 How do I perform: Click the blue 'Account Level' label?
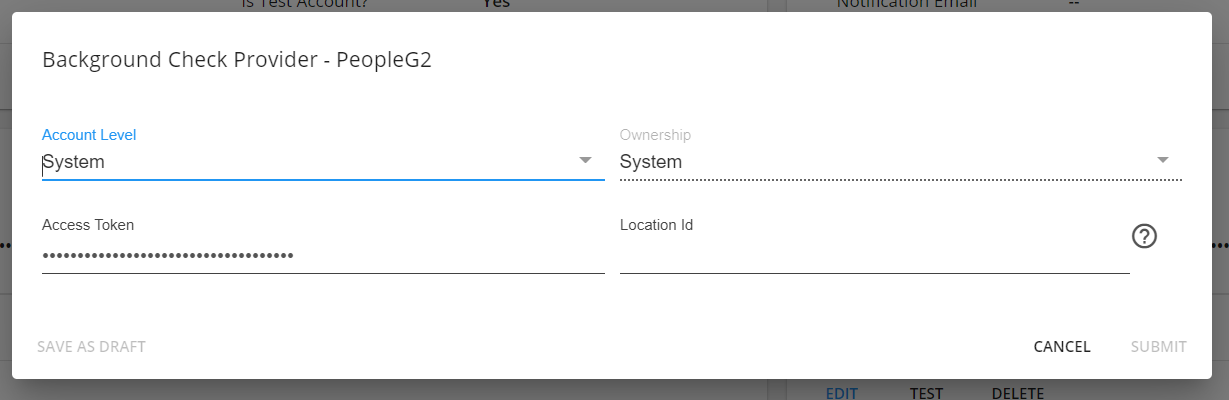pos(89,134)
